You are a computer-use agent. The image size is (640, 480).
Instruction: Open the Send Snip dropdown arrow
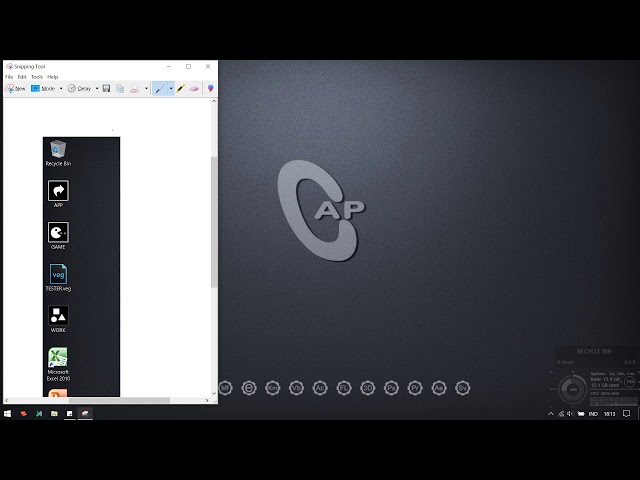tap(146, 89)
